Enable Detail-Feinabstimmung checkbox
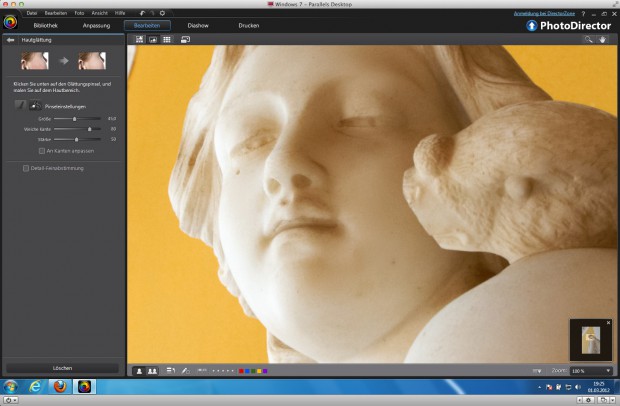 coord(26,168)
